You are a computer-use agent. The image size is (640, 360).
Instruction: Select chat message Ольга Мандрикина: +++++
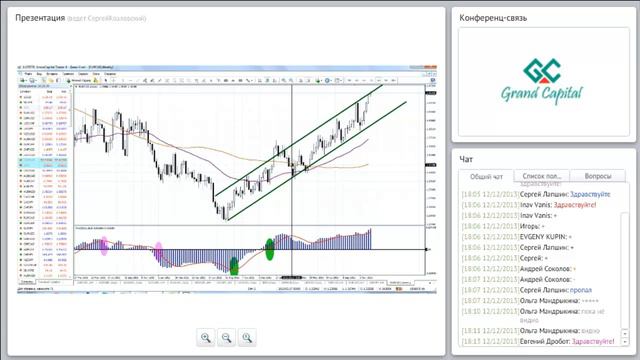point(530,301)
